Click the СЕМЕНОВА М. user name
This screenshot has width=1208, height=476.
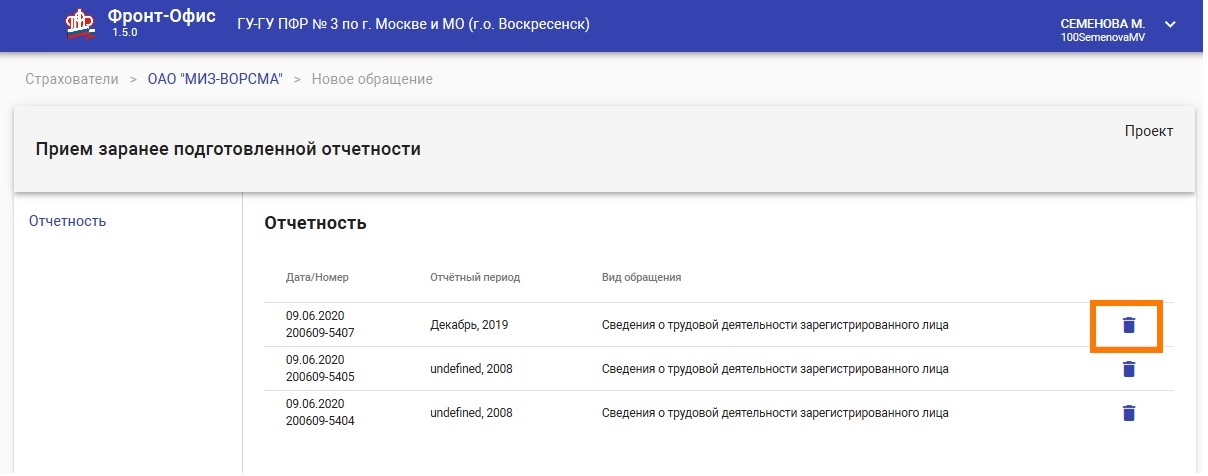point(1102,23)
